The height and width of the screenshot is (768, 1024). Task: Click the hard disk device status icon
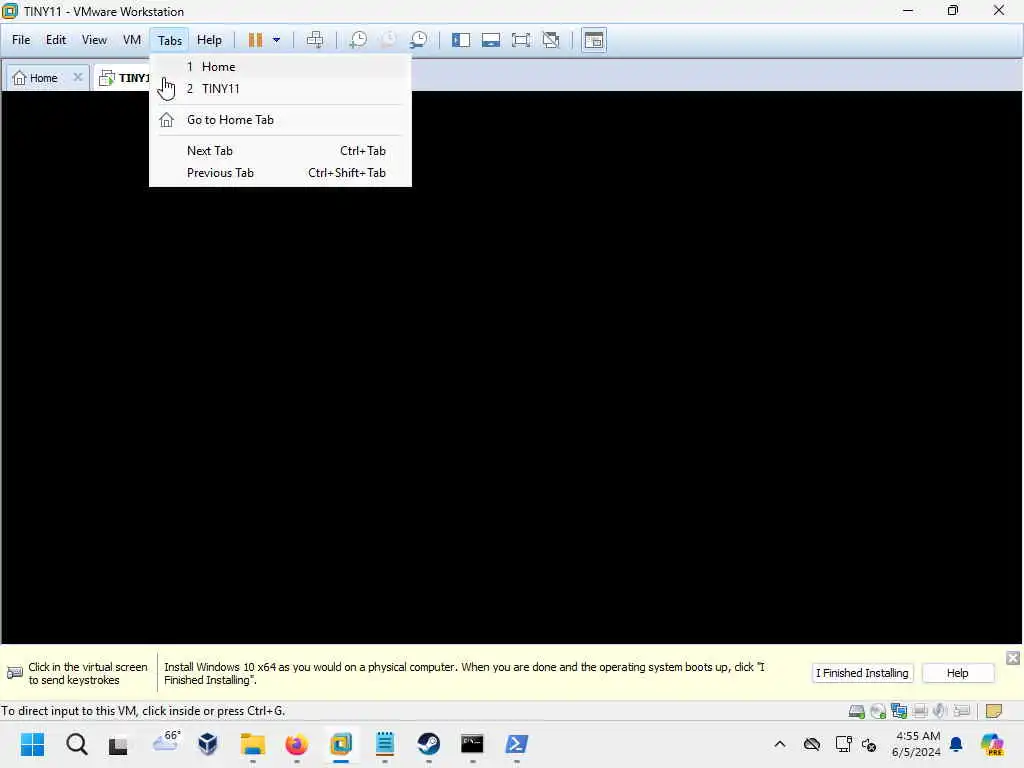[x=857, y=711]
